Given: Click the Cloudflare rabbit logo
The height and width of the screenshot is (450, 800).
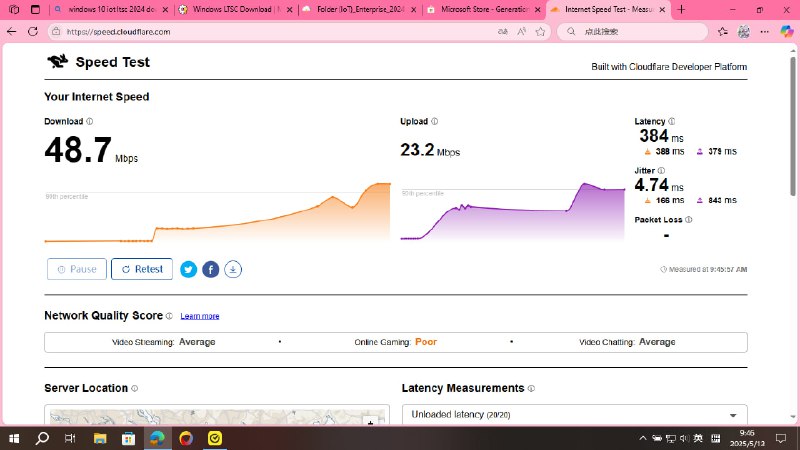Looking at the screenshot, I should 58,62.
